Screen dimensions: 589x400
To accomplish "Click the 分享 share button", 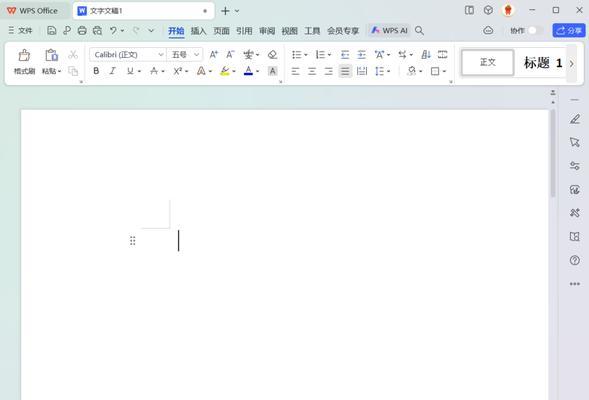I will [x=569, y=30].
